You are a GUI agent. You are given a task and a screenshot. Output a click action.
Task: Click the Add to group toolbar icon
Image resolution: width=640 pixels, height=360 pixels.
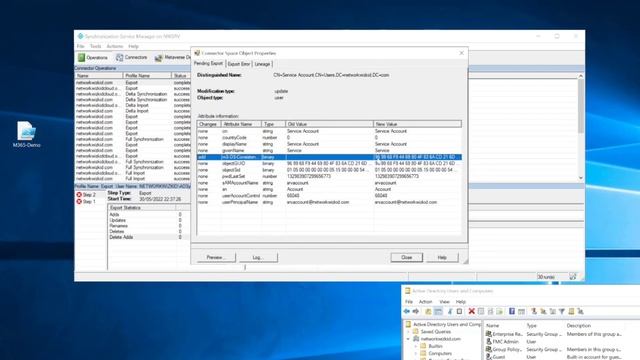[581, 311]
